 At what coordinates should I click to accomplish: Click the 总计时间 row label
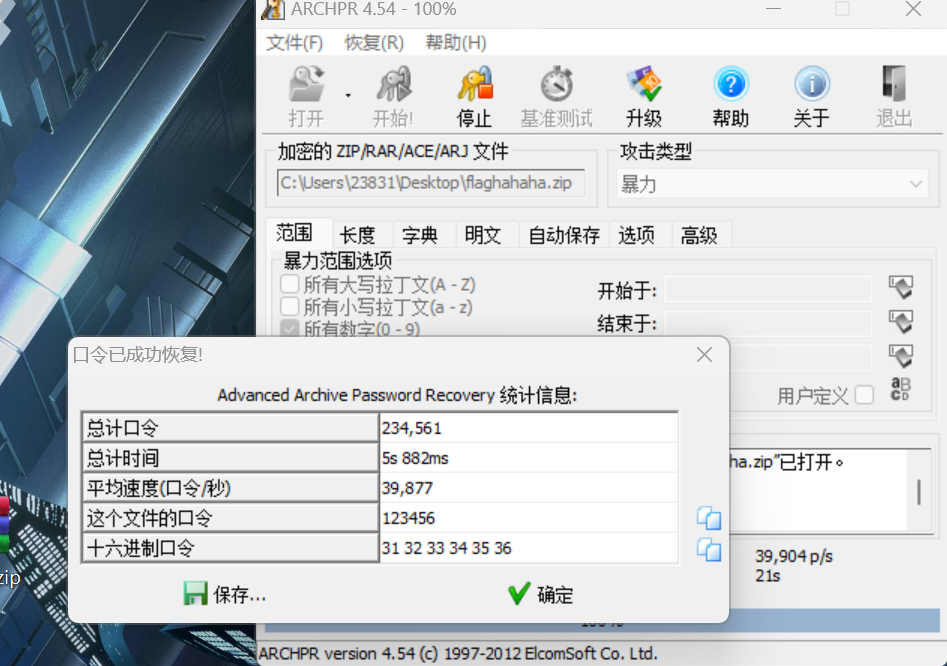230,458
